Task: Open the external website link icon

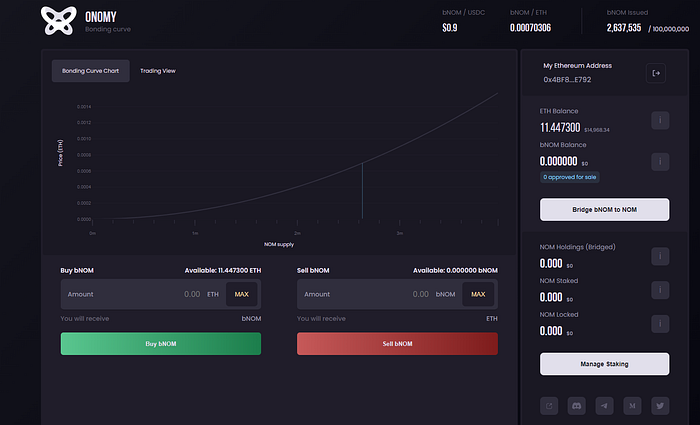Action: point(549,406)
